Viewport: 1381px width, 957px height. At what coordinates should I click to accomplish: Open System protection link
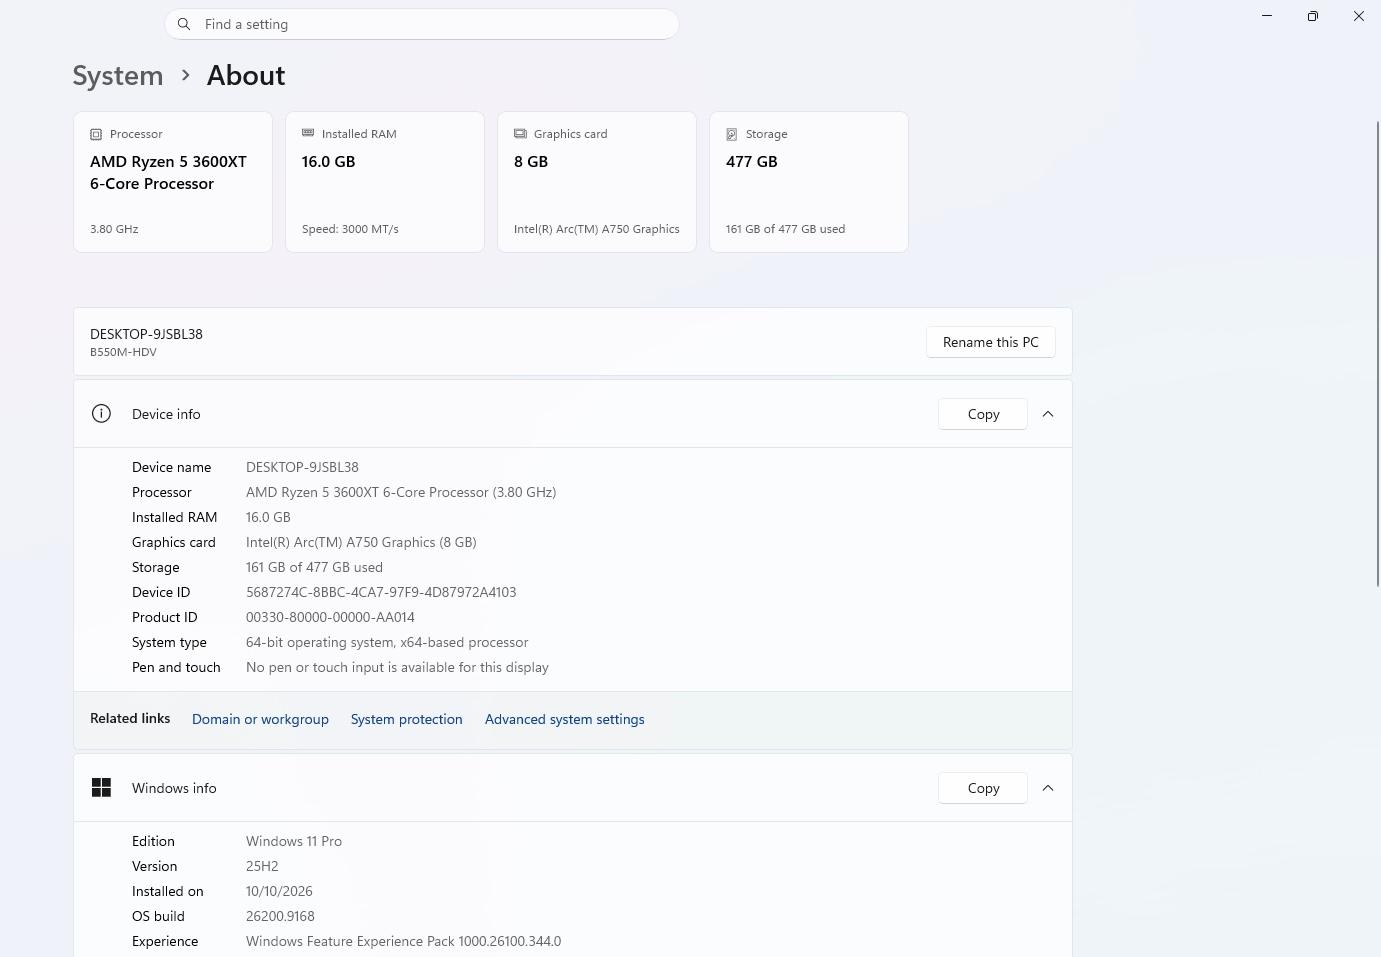coord(407,719)
